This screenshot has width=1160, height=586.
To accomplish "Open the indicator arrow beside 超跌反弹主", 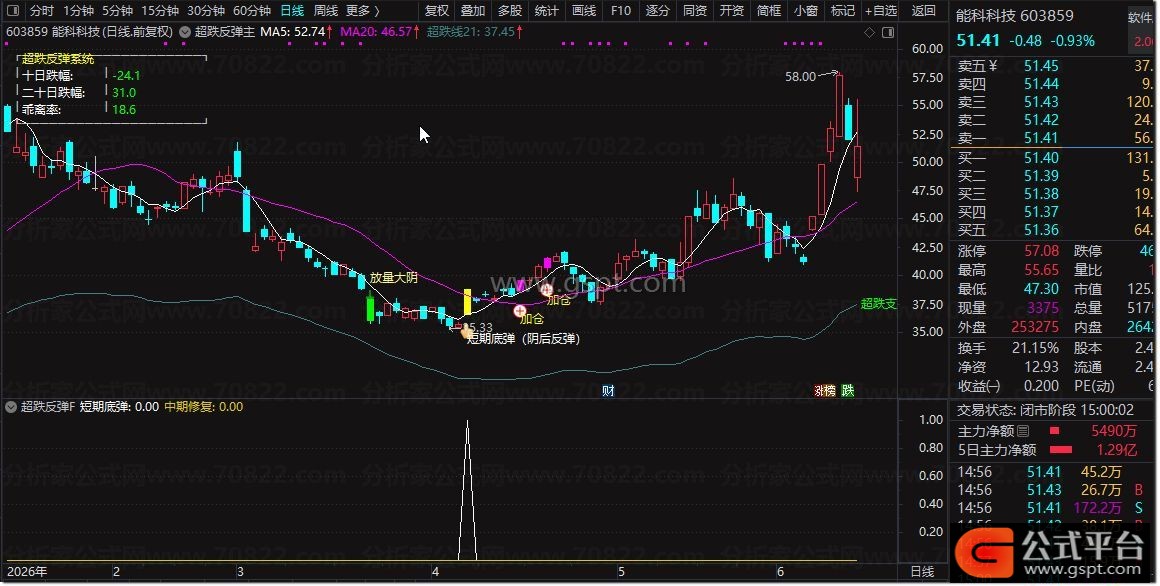I will (185, 32).
